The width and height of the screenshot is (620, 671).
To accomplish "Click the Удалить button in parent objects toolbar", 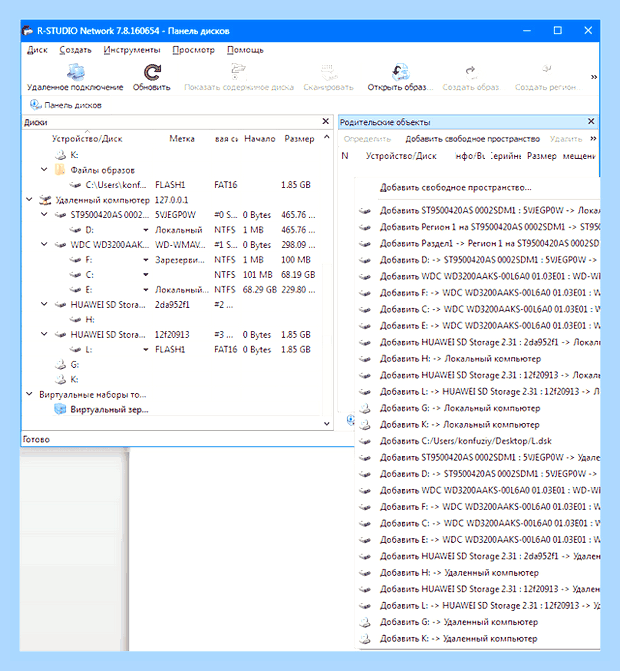I will pyautogui.click(x=566, y=139).
